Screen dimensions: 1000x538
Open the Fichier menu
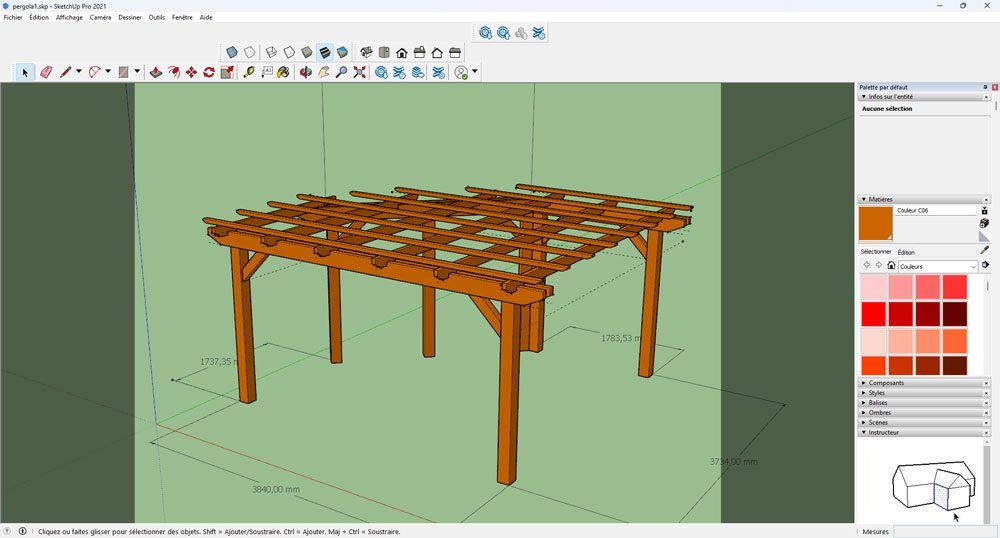[x=13, y=17]
